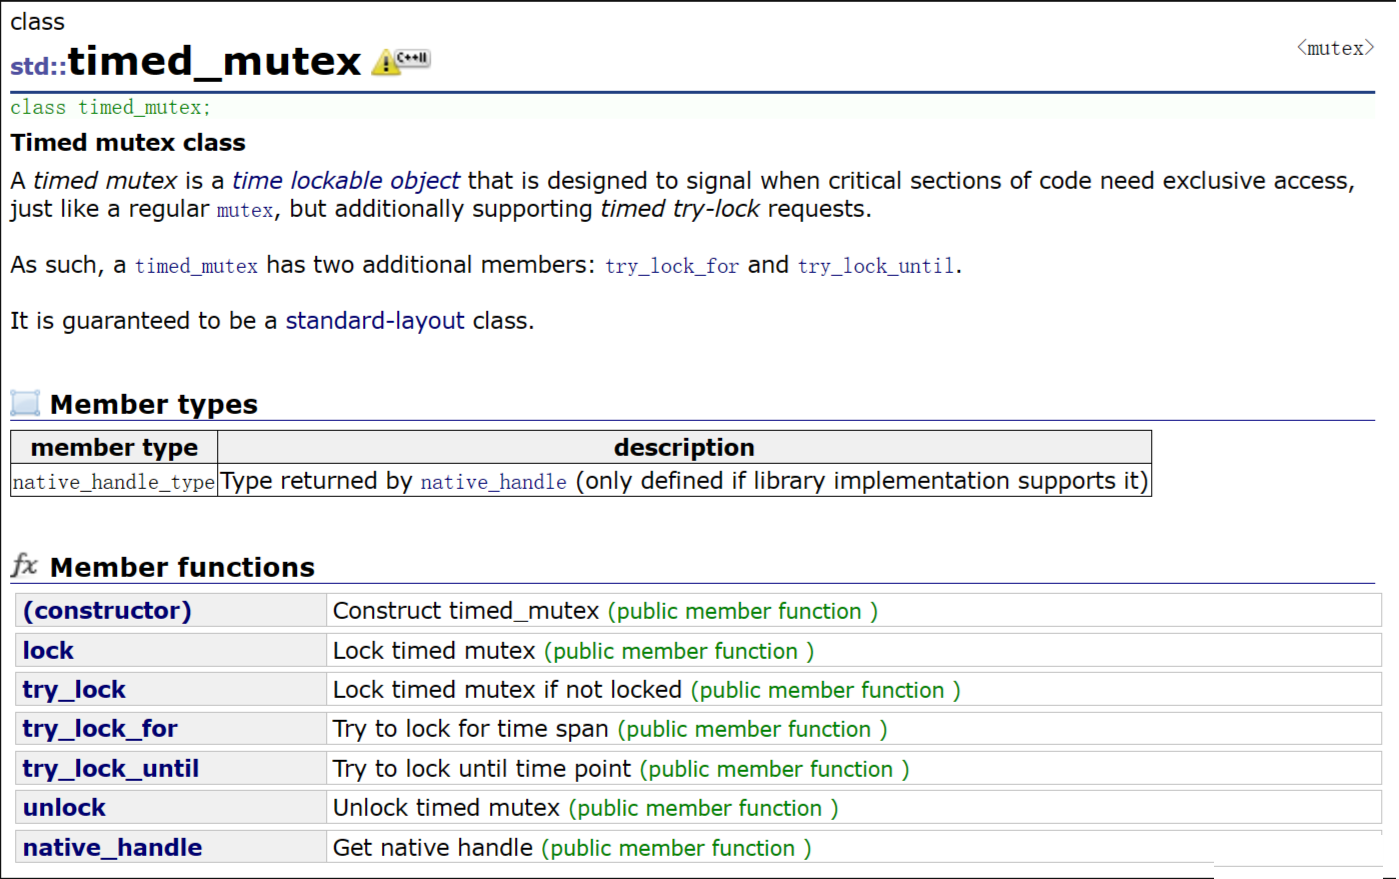Open the 'try_lock' member function link
This screenshot has height=879, width=1399.
click(x=74, y=690)
